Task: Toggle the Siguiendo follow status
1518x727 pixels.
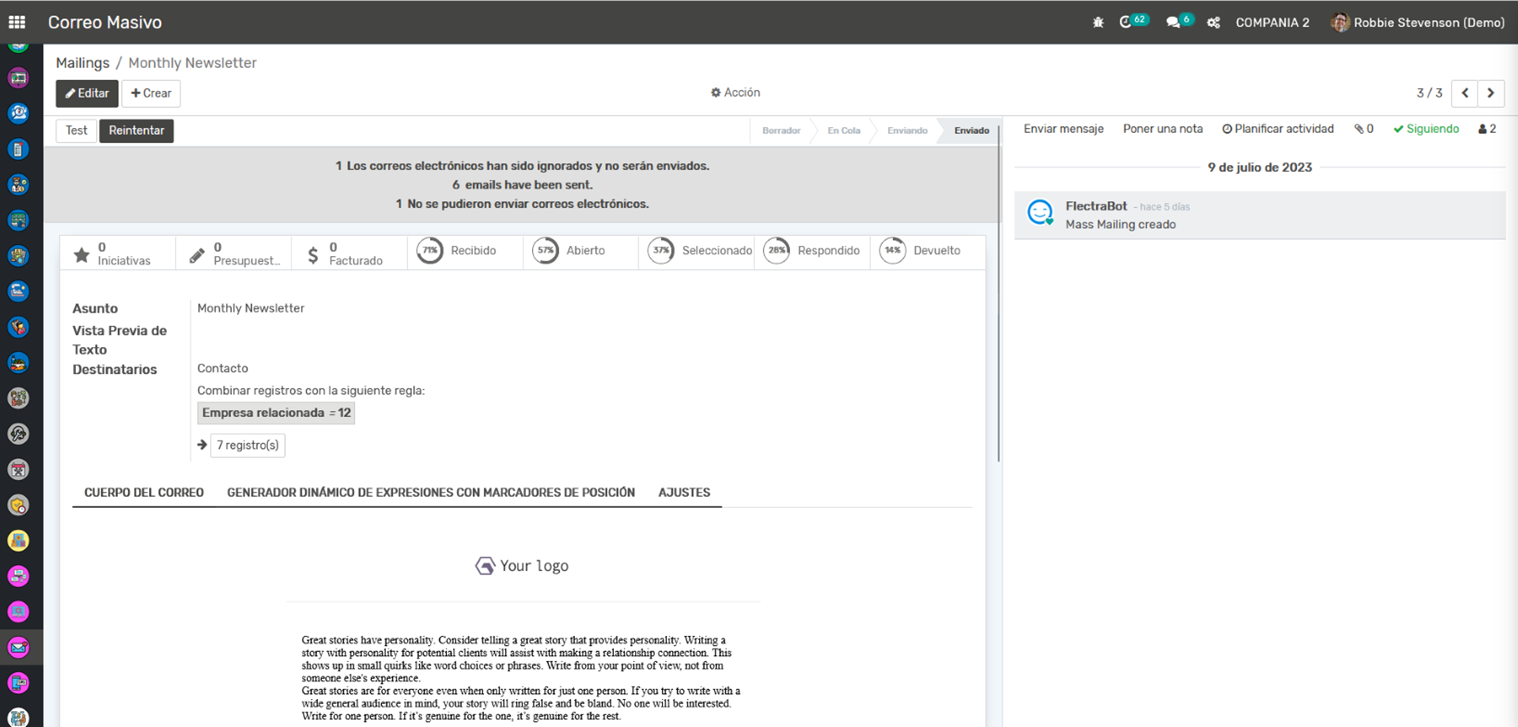Action: pos(1426,129)
